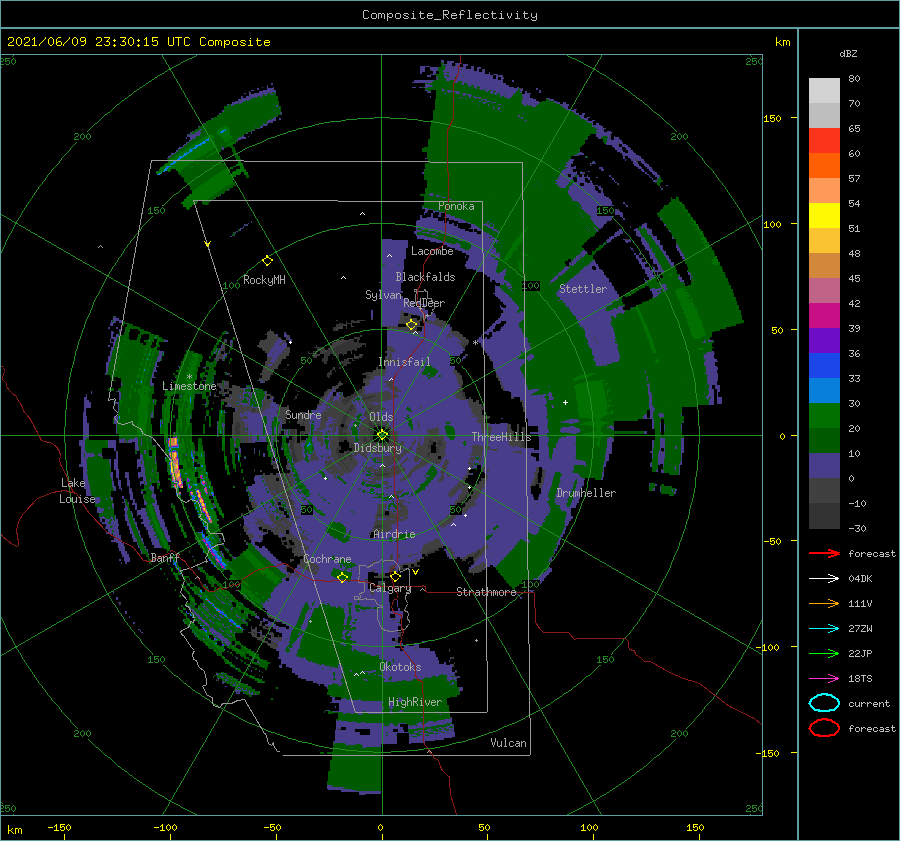Click the radar-site diamond between Olds and Didsbury
The width and height of the screenshot is (900, 841).
pos(382,435)
